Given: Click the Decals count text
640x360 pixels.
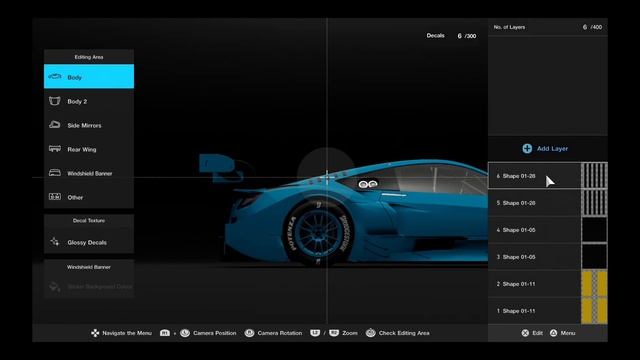Looking at the screenshot, I should tap(467, 36).
